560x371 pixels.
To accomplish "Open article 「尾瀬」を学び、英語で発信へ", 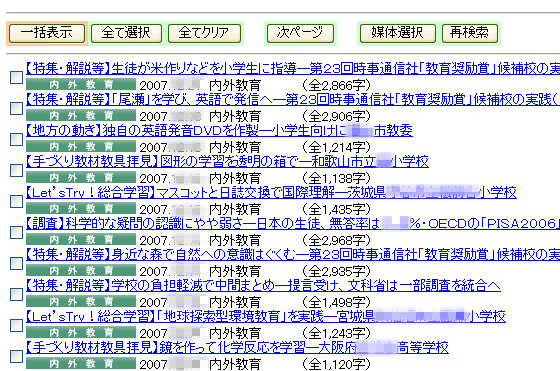I will click(293, 99).
